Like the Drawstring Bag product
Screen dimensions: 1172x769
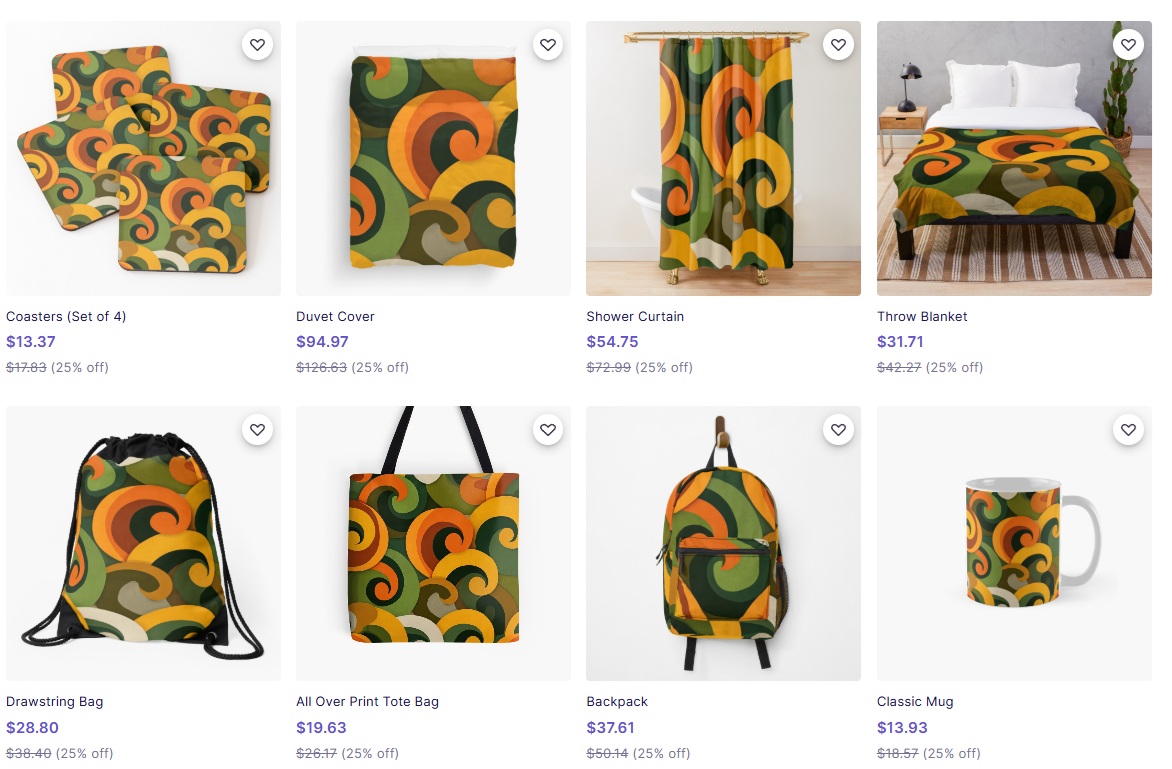257,430
